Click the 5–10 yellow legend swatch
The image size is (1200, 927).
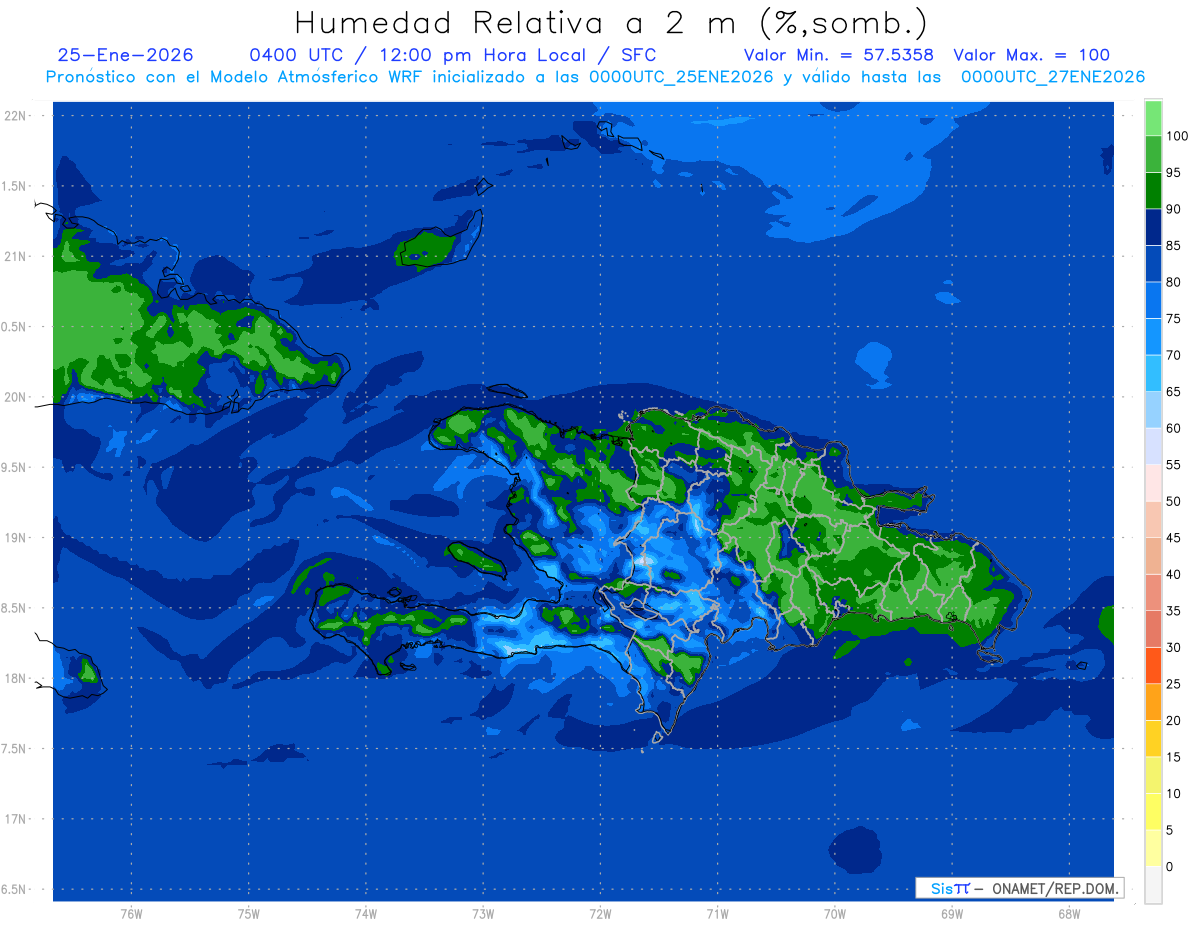point(1153,811)
